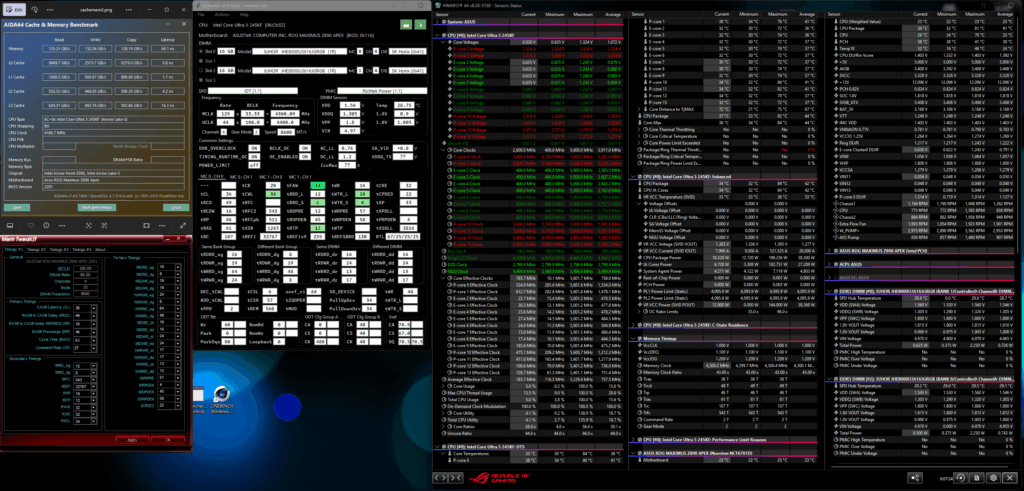Click the green double-arrow button in the memory info tool

[x=406, y=25]
